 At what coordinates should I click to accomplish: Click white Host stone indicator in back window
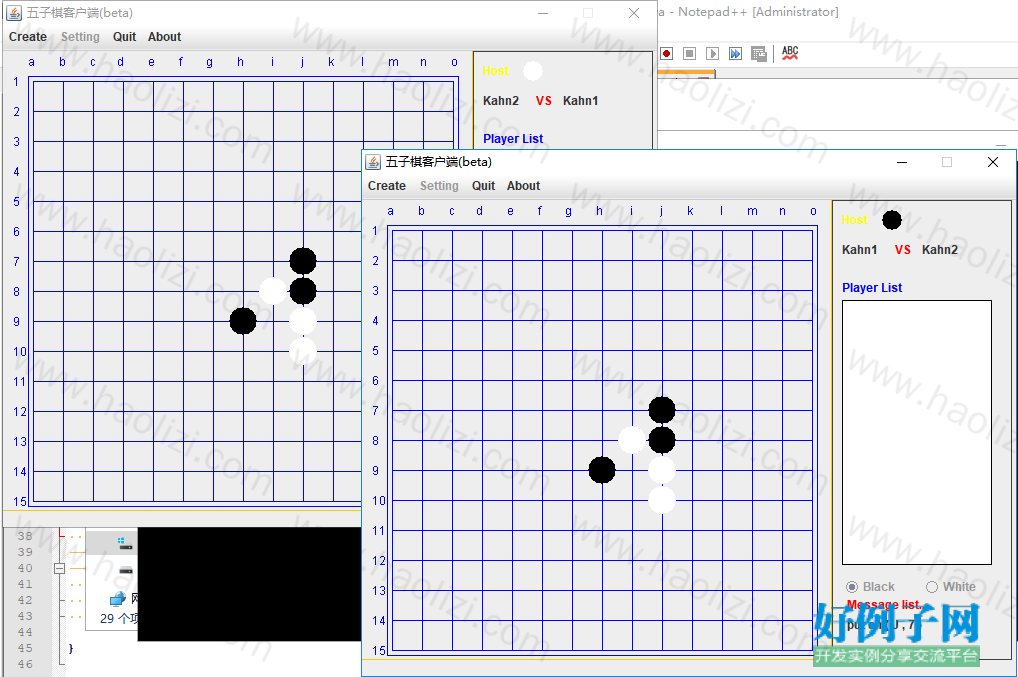[532, 71]
